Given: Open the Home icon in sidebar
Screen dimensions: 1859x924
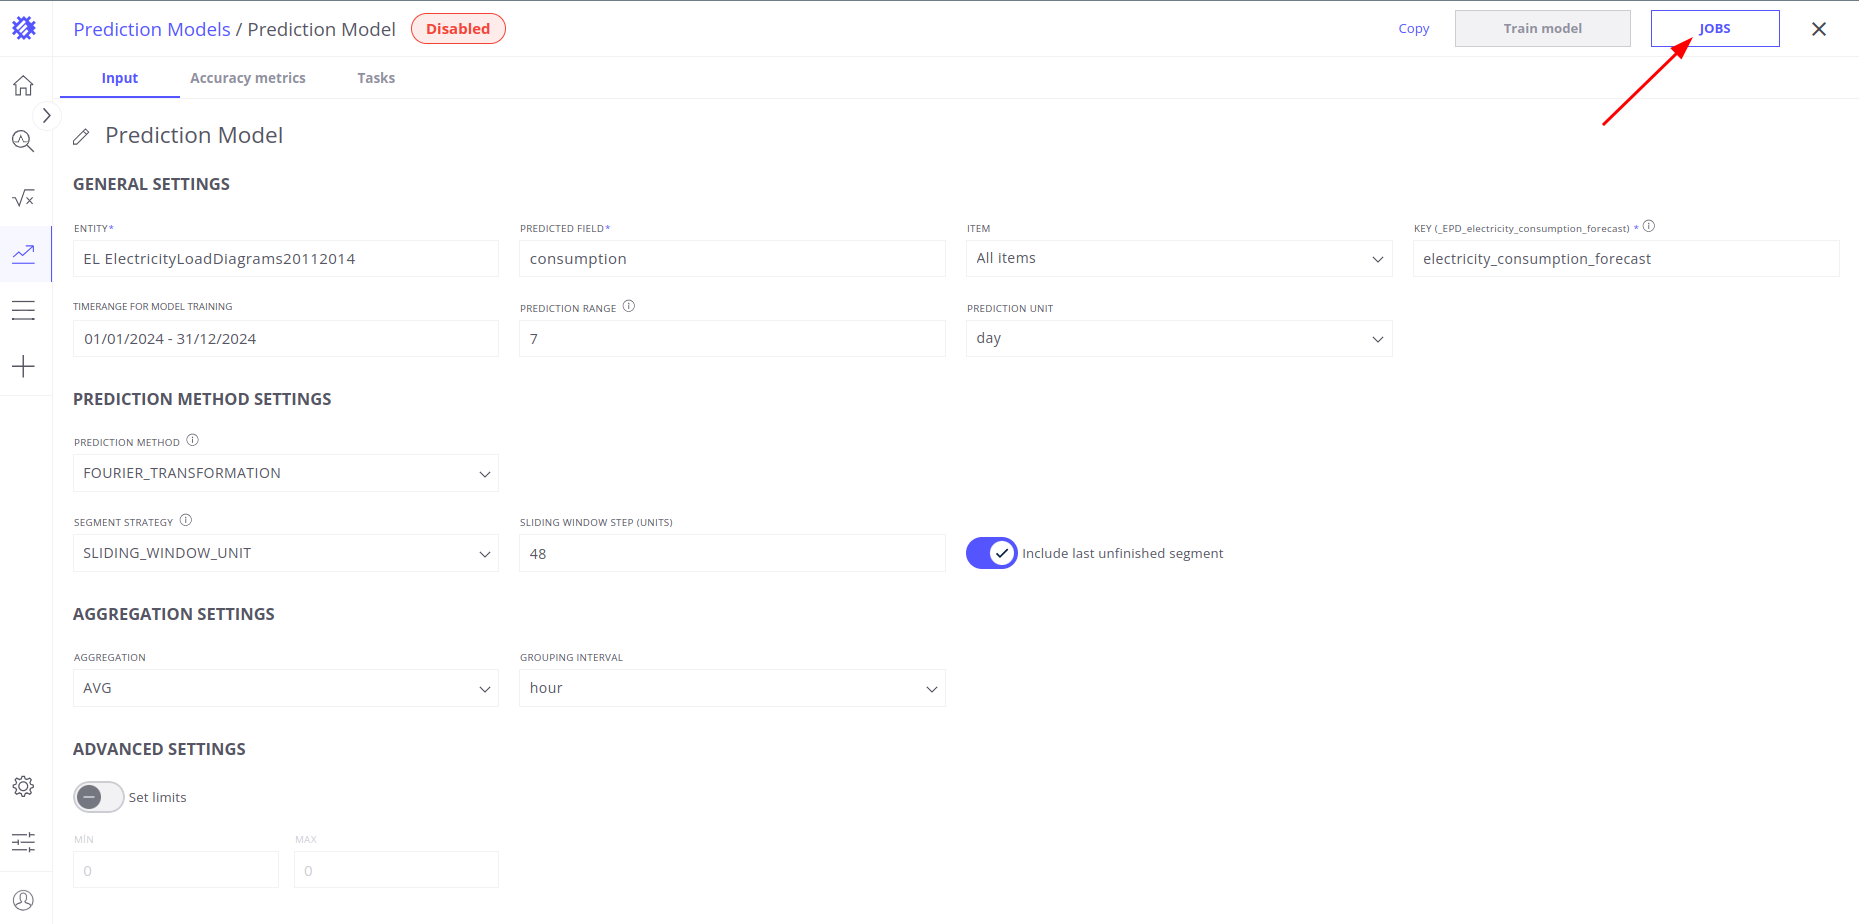Looking at the screenshot, I should click(x=24, y=86).
